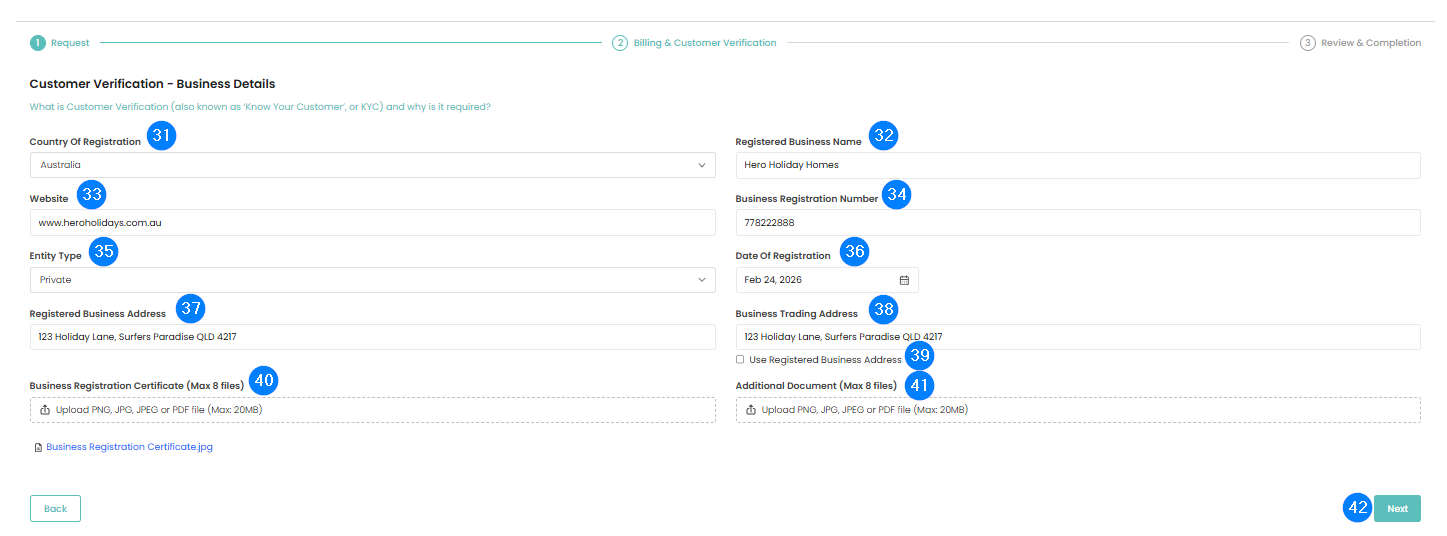This screenshot has width=1447, height=536.
Task: Click the step 1 Request circle icon
Action: pos(37,43)
